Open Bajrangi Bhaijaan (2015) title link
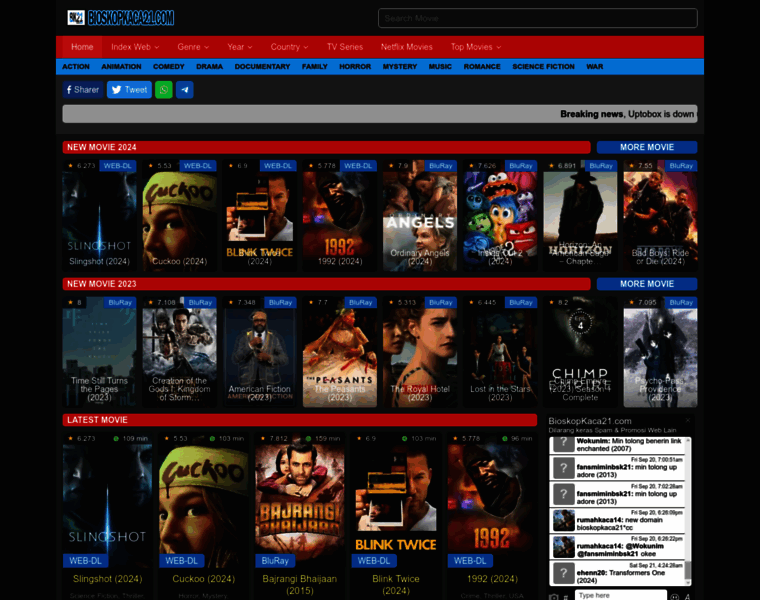Image resolution: width=760 pixels, height=600 pixels. (300, 584)
